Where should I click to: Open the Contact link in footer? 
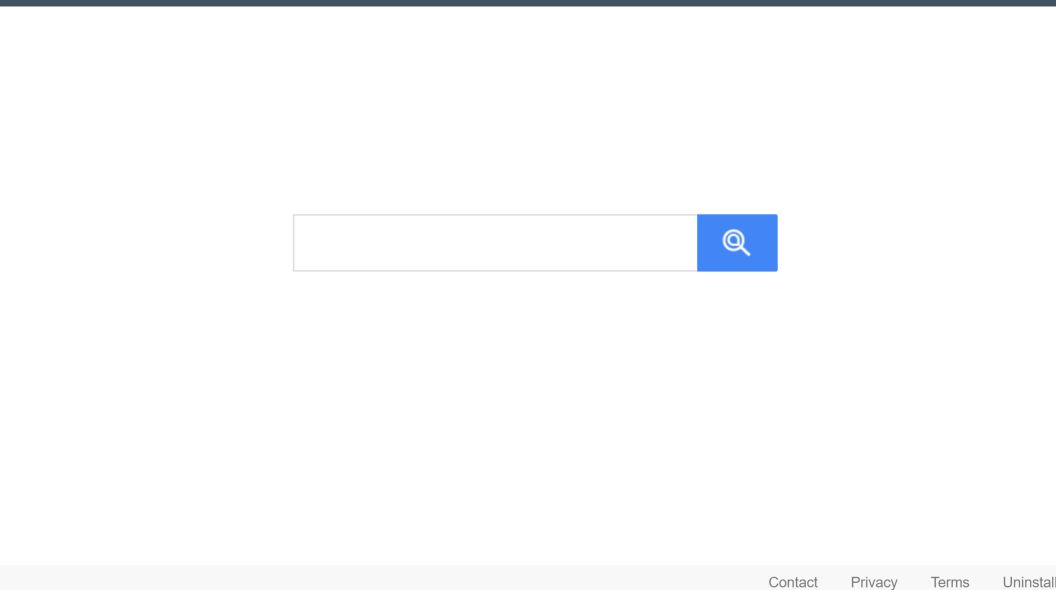[x=793, y=582]
